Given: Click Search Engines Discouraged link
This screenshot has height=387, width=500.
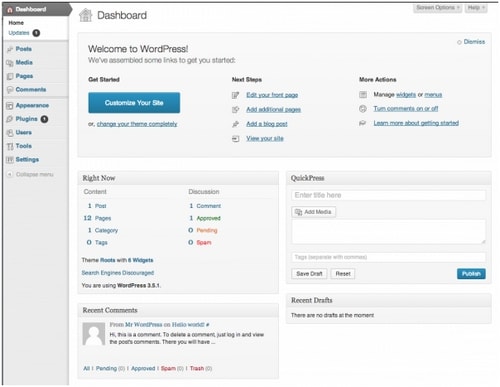Looking at the screenshot, I should click(118, 273).
